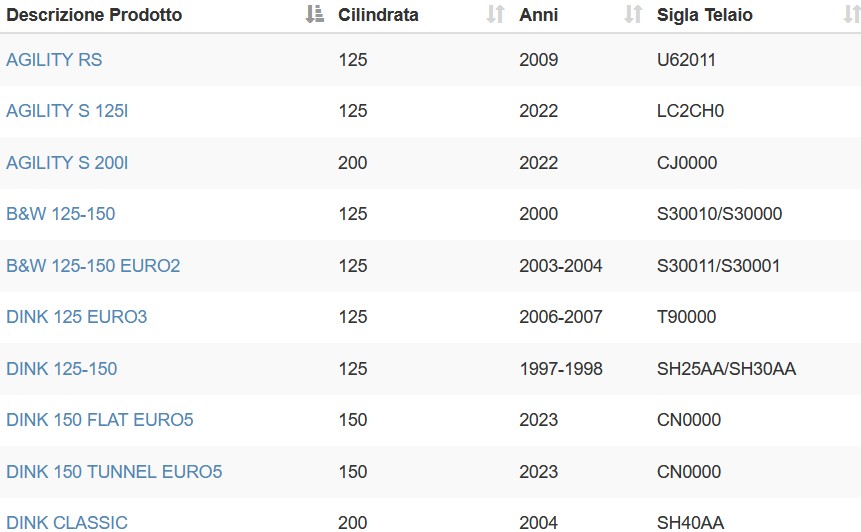Click the SH25AA/SH30AA frame code cell

(x=726, y=368)
